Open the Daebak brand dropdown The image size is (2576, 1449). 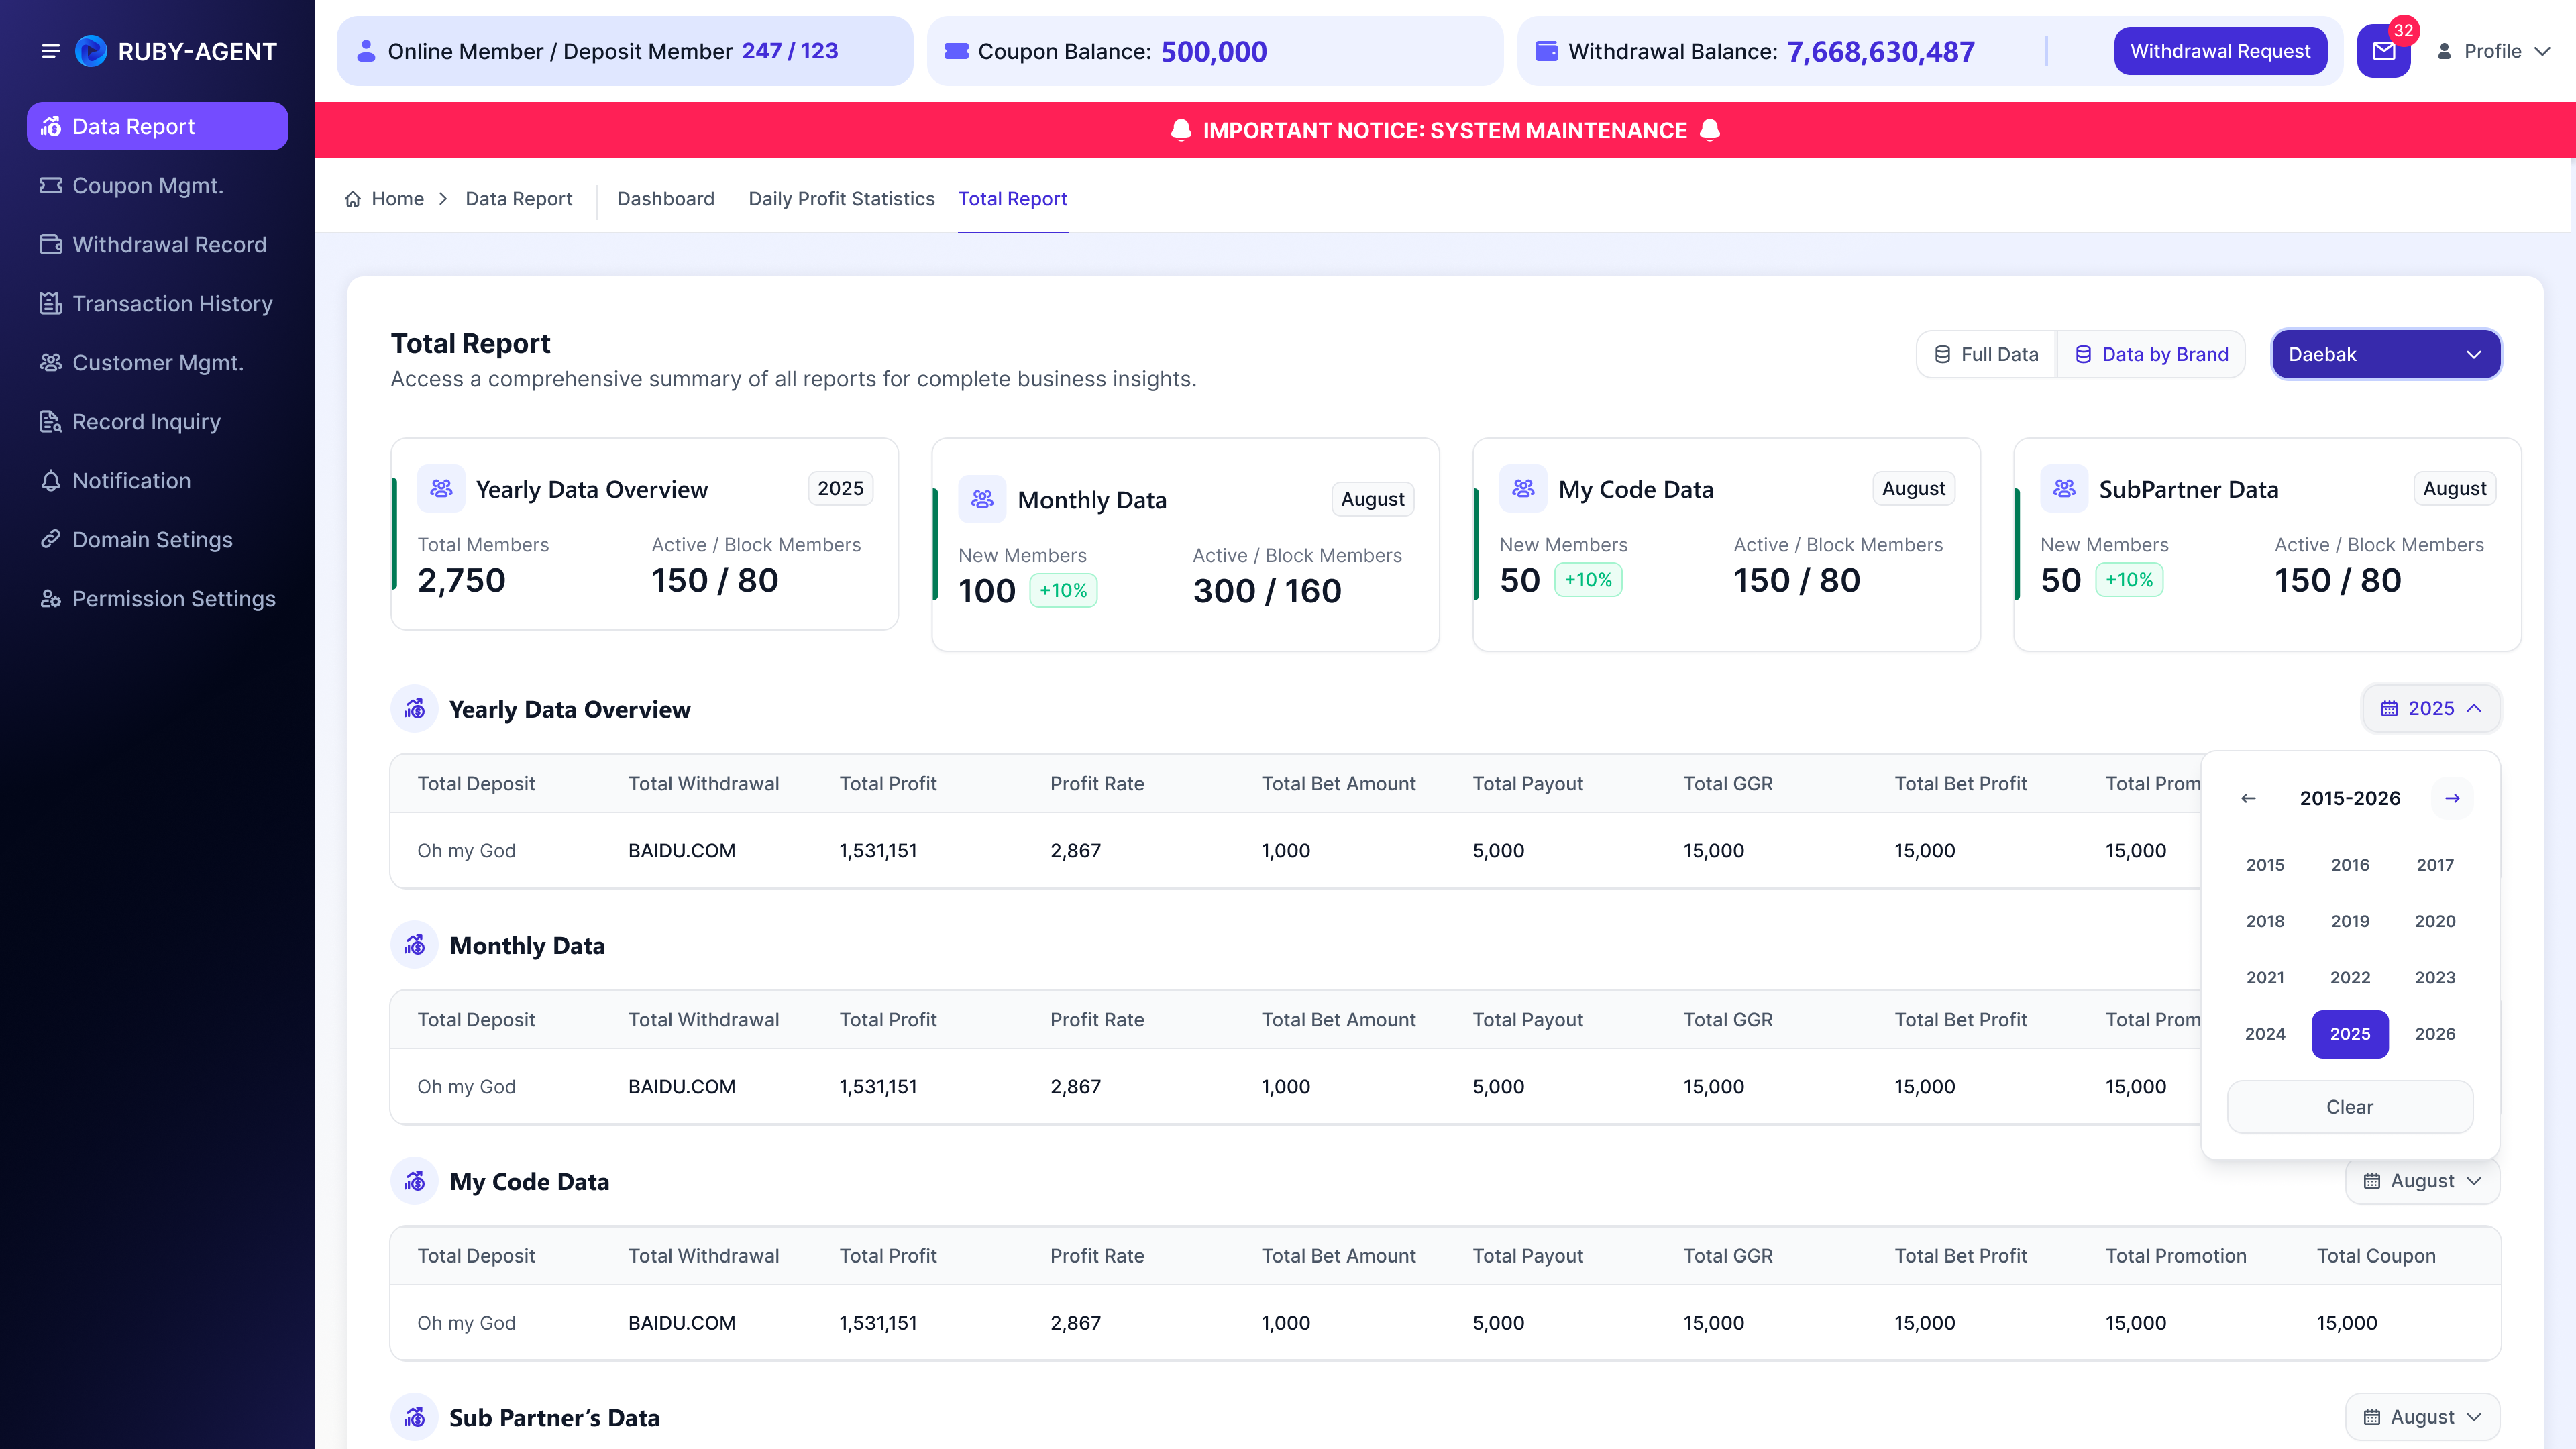pos(2386,354)
